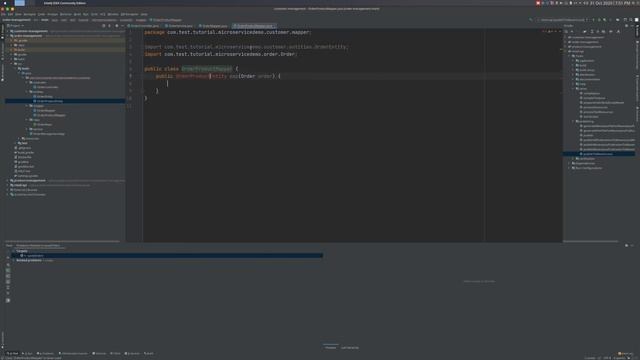Image resolution: width=640 pixels, height=360 pixels.
Task: Collapse mapper package in Project tree
Action: point(27,106)
